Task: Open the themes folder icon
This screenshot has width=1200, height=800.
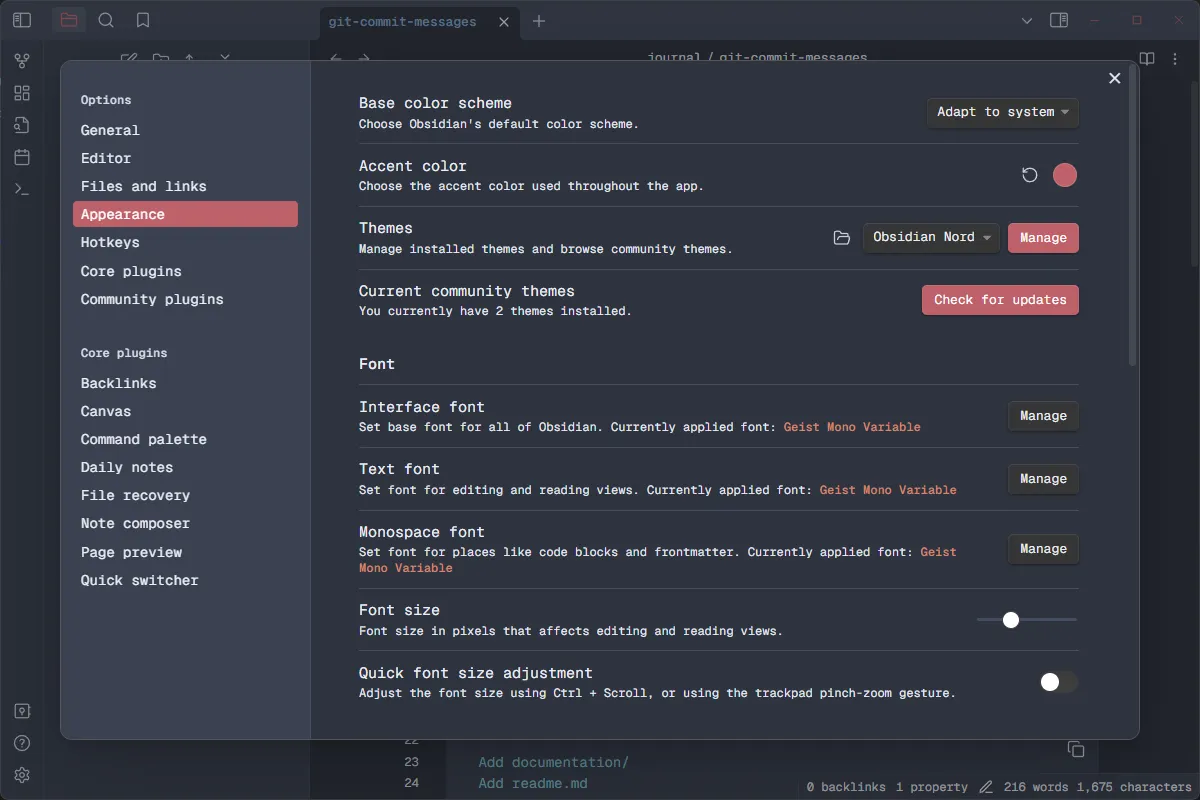Action: pos(841,238)
